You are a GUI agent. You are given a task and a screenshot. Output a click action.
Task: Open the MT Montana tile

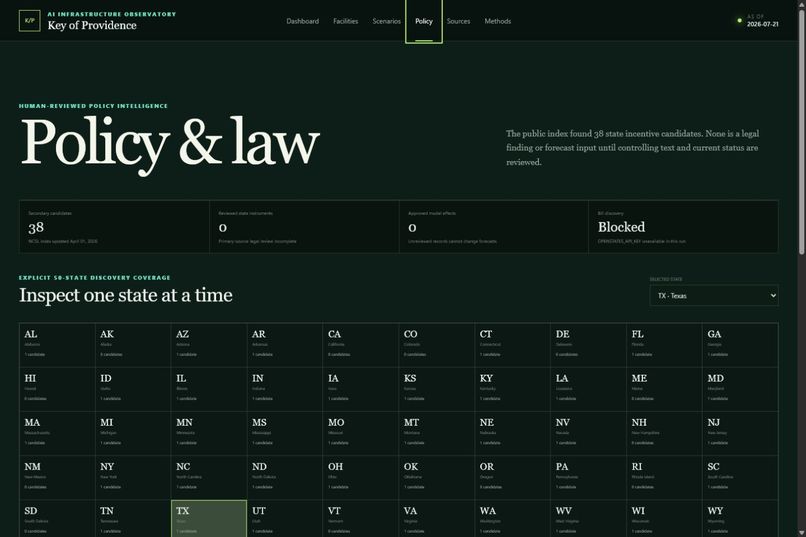(x=436, y=433)
